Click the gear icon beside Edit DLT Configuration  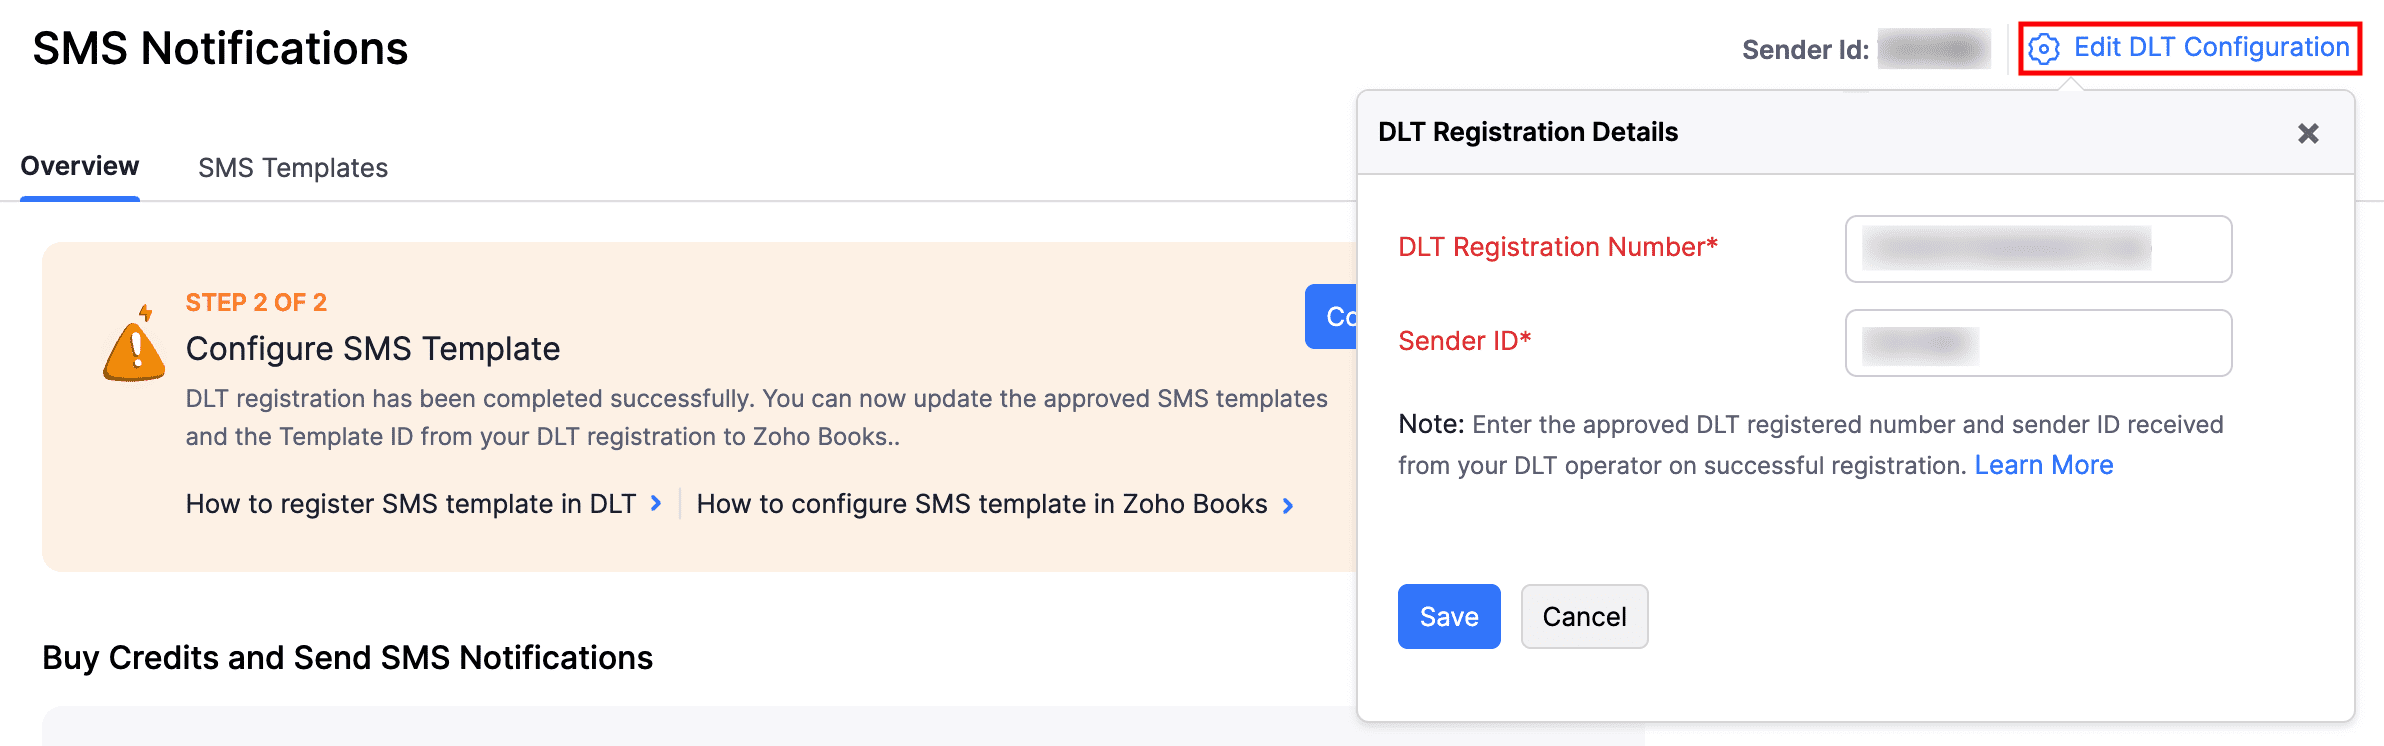pyautogui.click(x=2044, y=48)
